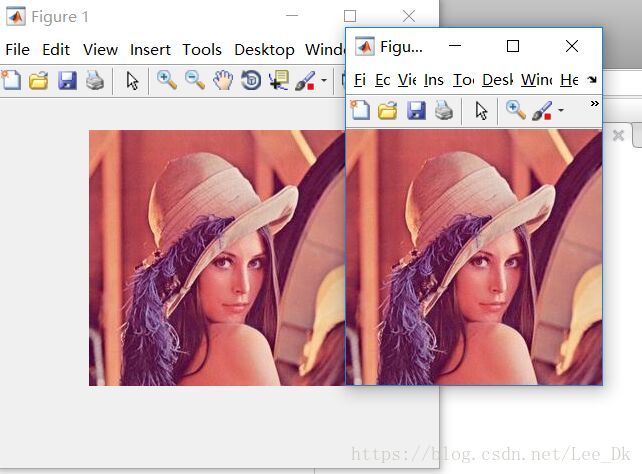Close the Figure 1 window
The image size is (642, 474).
[x=409, y=16]
